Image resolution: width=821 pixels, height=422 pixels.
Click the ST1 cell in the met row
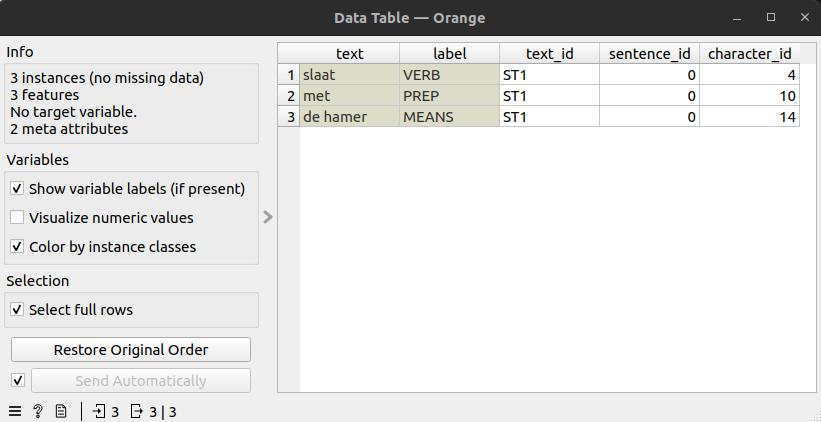pos(549,96)
